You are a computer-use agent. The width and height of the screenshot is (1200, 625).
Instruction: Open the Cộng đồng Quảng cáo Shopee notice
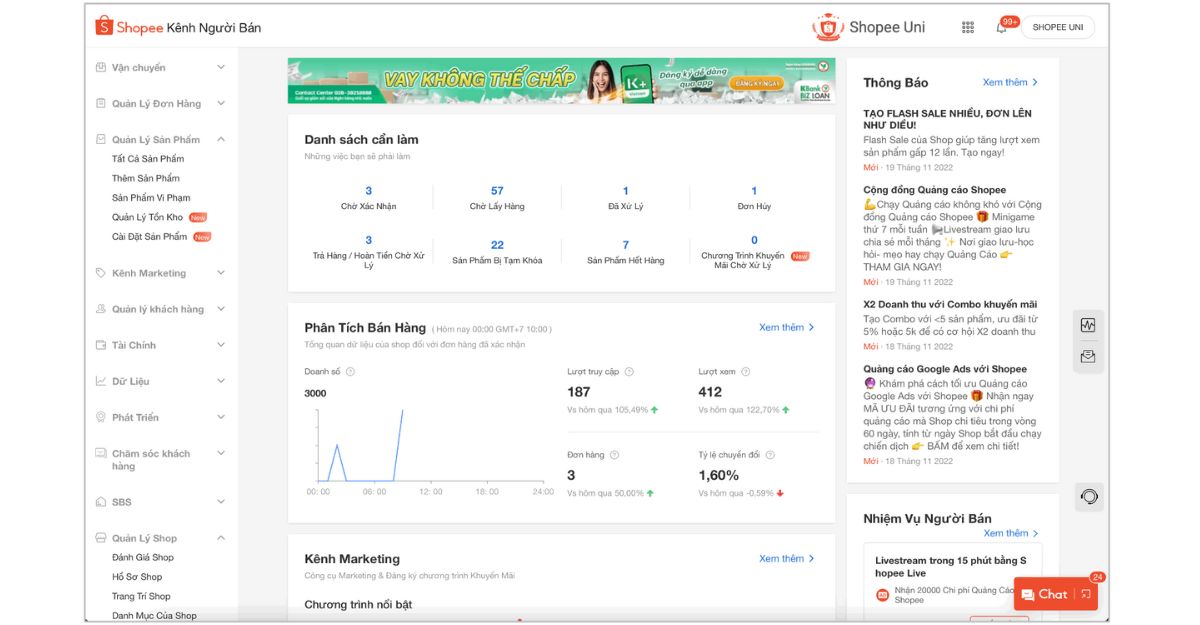952,235
